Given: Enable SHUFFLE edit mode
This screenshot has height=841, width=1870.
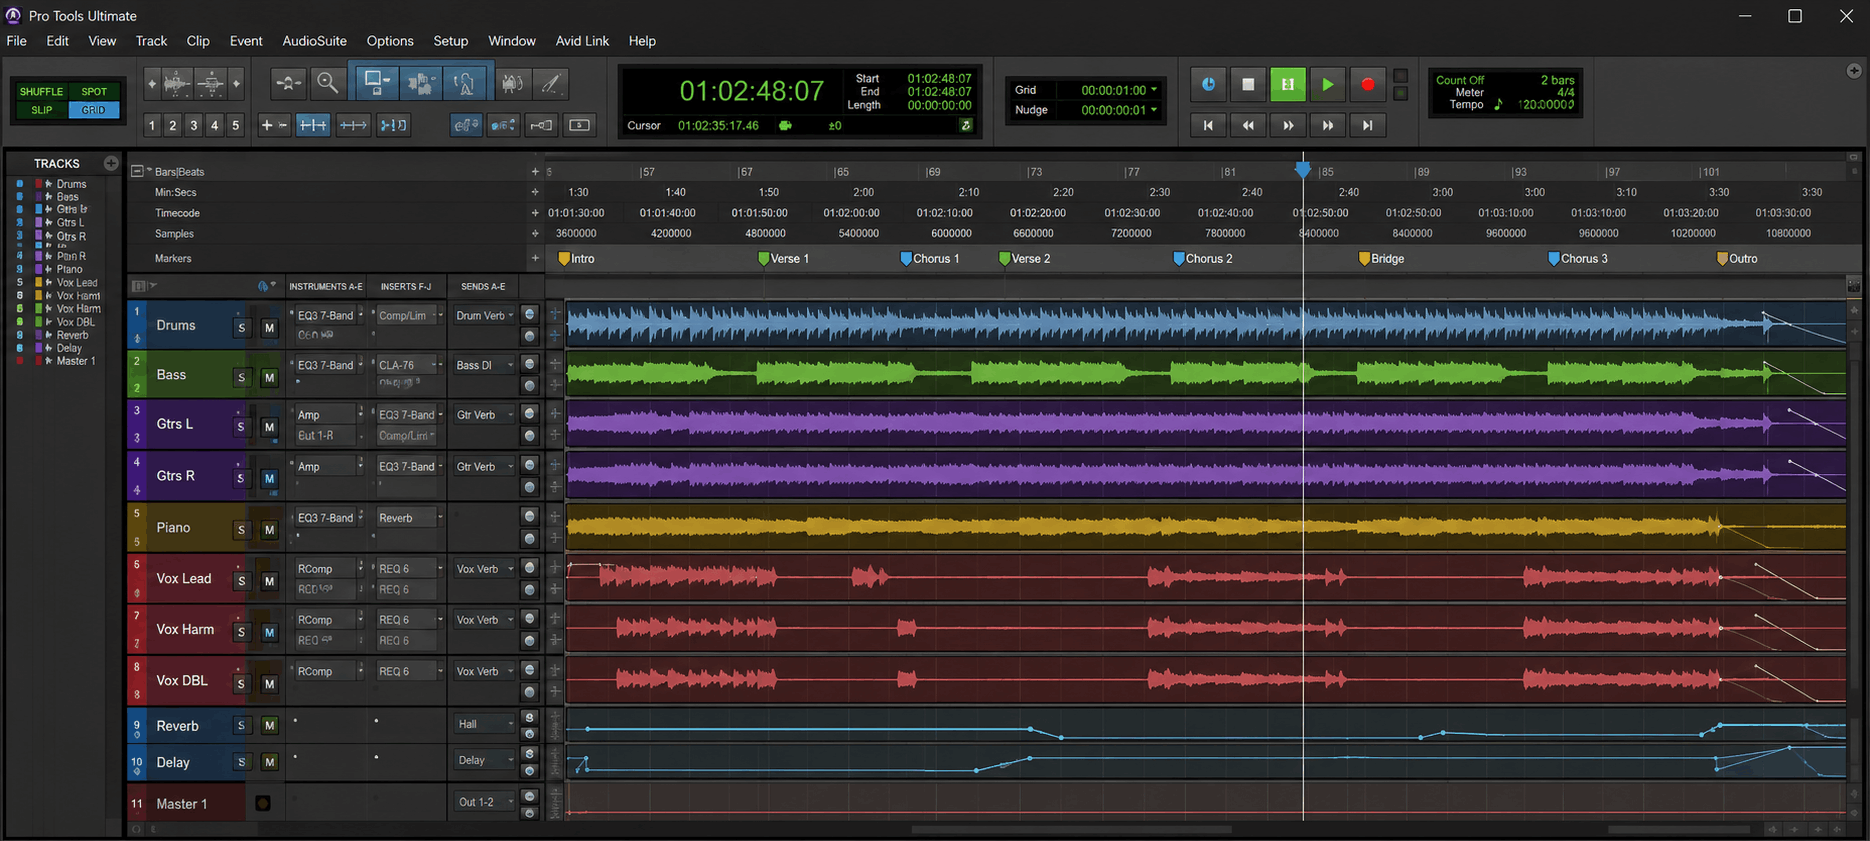Looking at the screenshot, I should click(41, 91).
